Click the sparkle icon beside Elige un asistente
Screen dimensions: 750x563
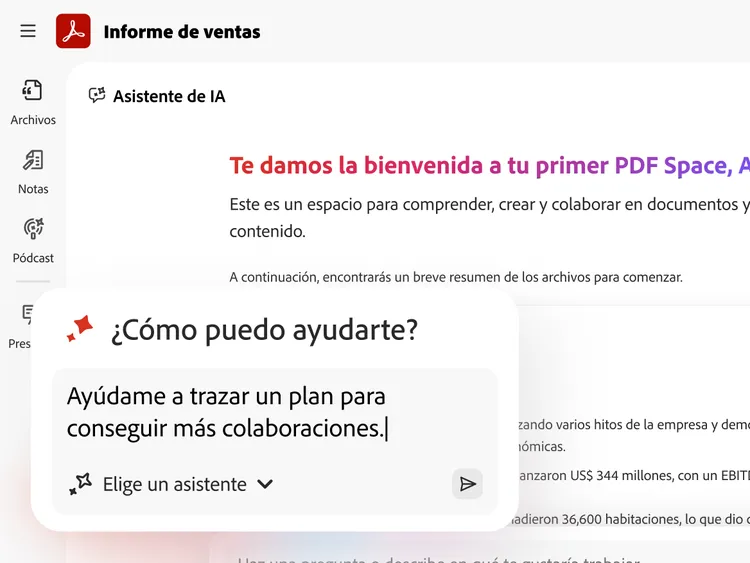[x=80, y=484]
